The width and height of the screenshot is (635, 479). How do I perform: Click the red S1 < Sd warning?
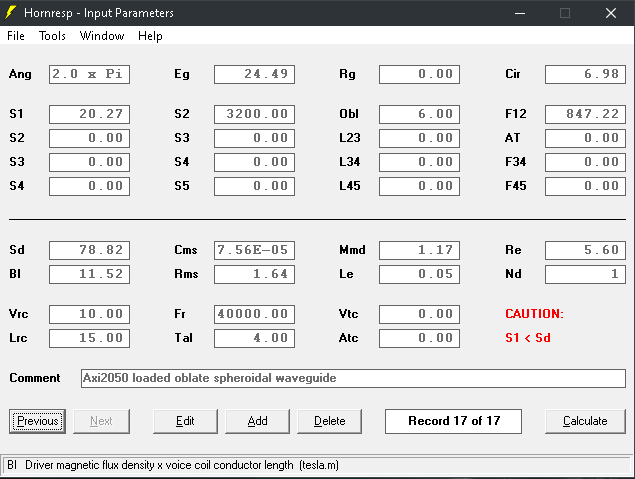528,338
